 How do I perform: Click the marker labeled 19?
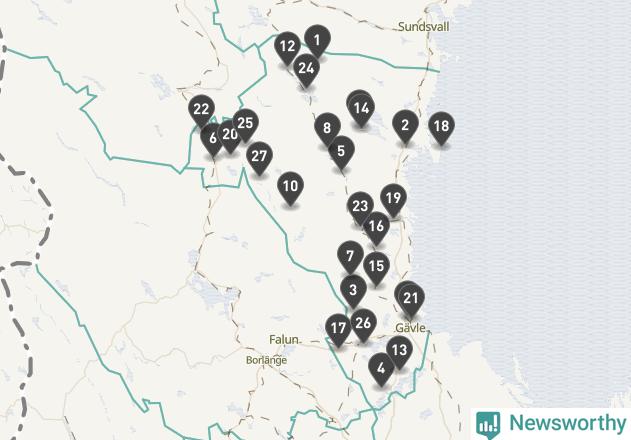pyautogui.click(x=394, y=199)
